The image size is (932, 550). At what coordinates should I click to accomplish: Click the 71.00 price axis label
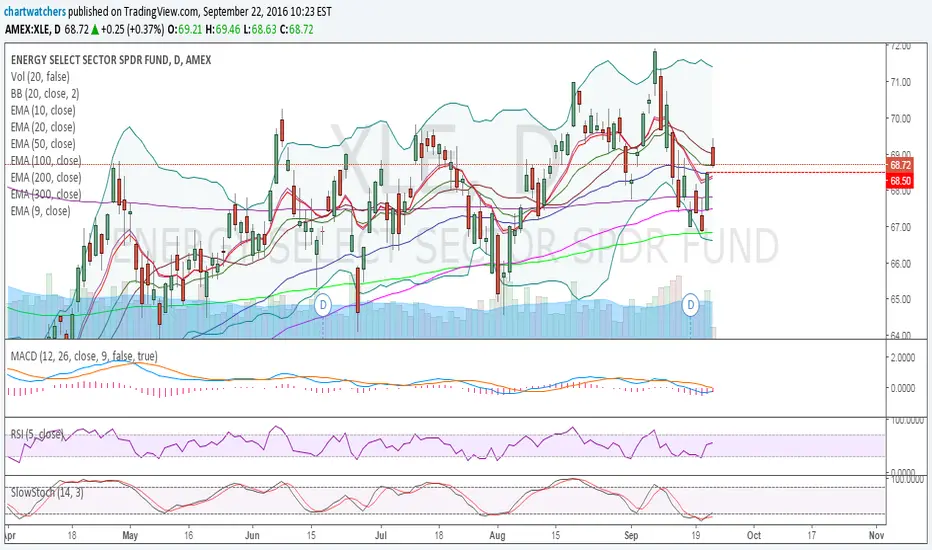(899, 82)
